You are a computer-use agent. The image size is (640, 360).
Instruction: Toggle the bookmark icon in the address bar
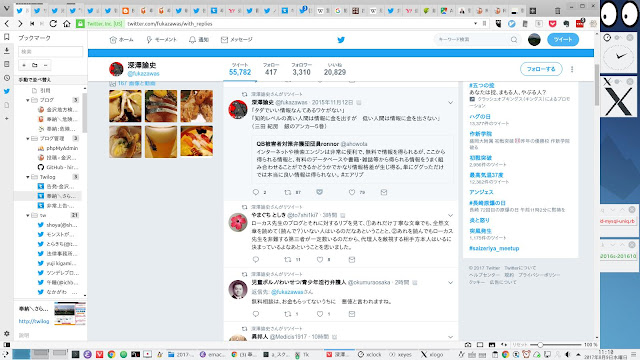pos(484,24)
